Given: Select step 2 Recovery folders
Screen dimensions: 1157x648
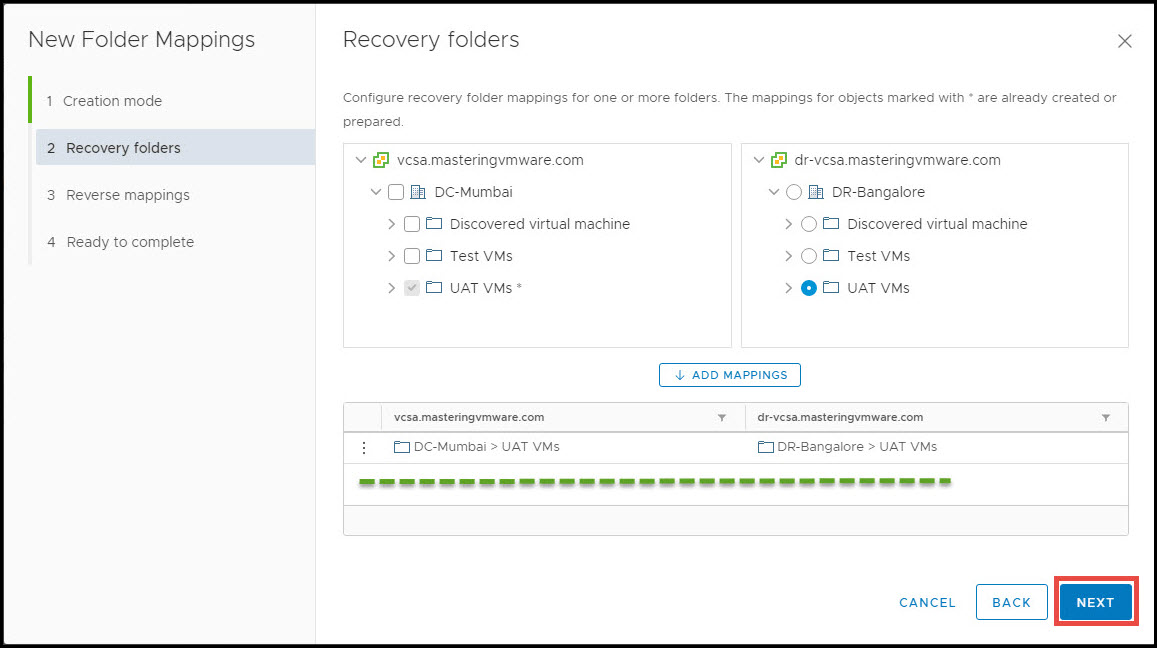Looking at the screenshot, I should pos(176,148).
